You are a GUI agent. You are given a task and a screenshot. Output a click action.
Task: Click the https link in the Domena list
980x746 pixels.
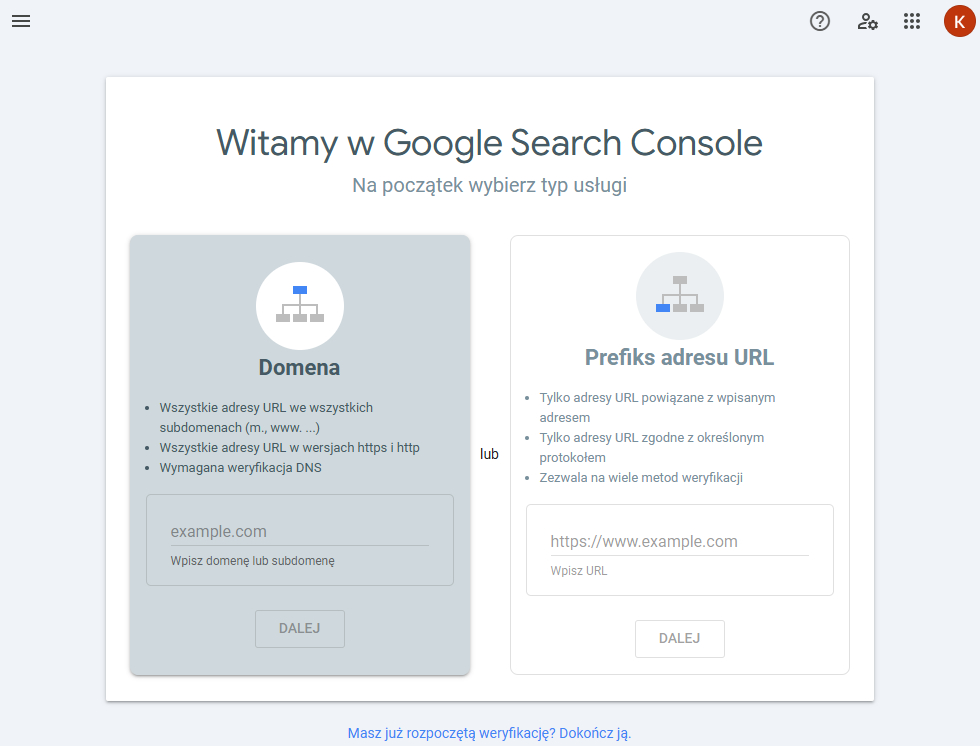(x=369, y=447)
